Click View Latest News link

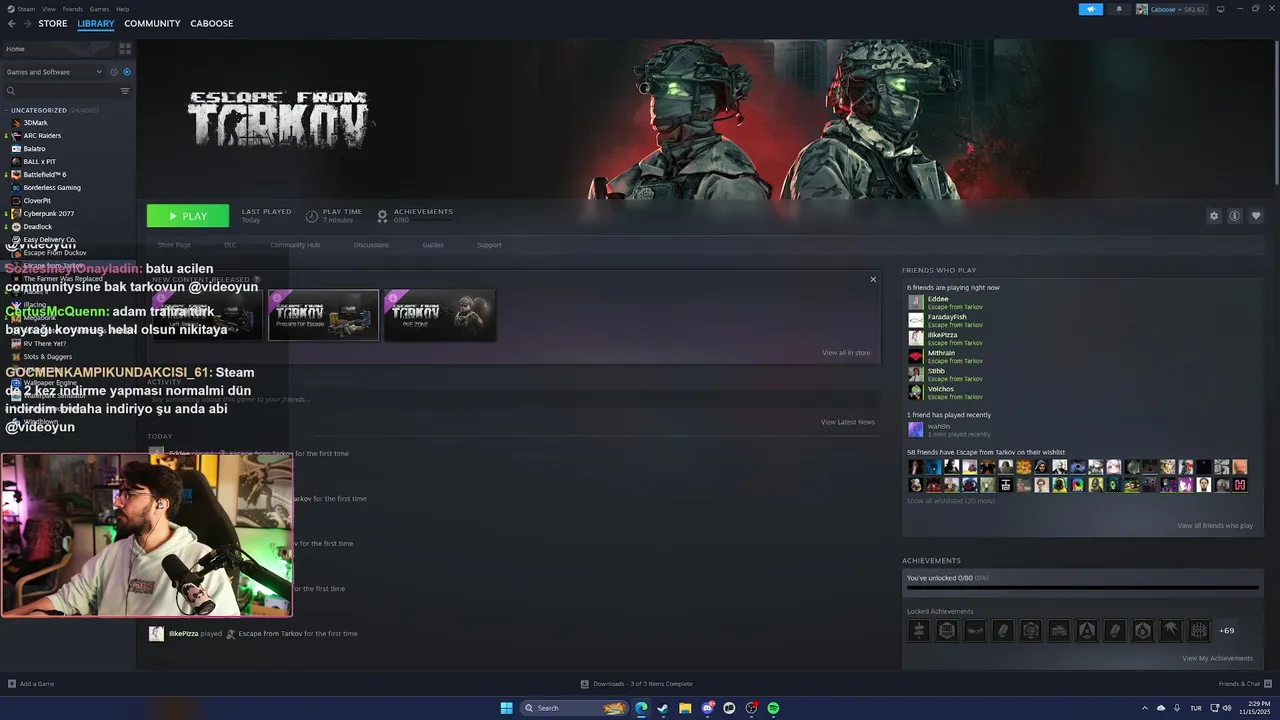[848, 422]
